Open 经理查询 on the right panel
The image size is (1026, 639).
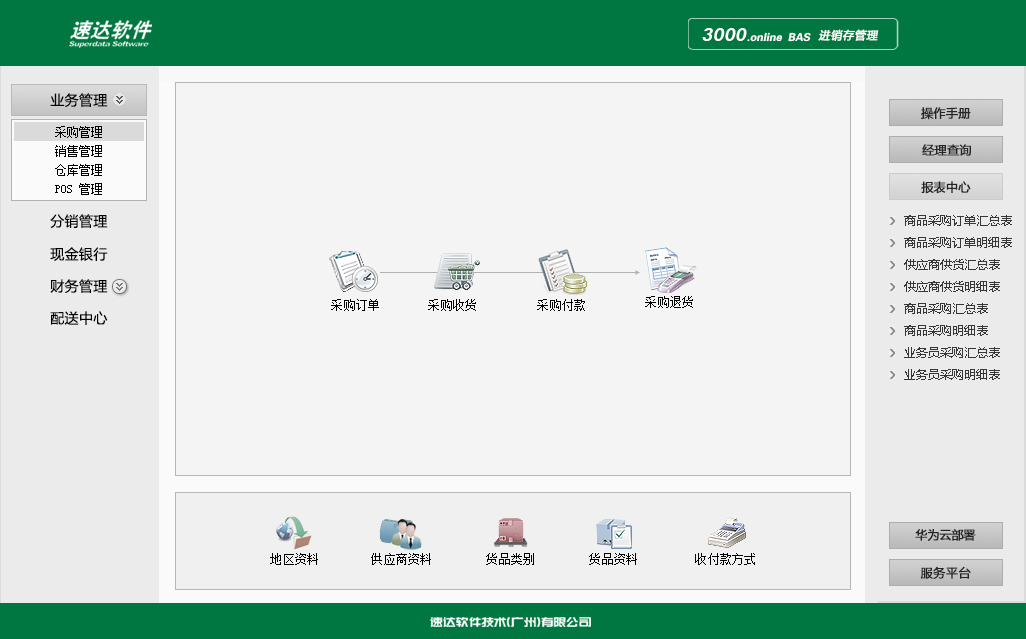pyautogui.click(x=944, y=149)
